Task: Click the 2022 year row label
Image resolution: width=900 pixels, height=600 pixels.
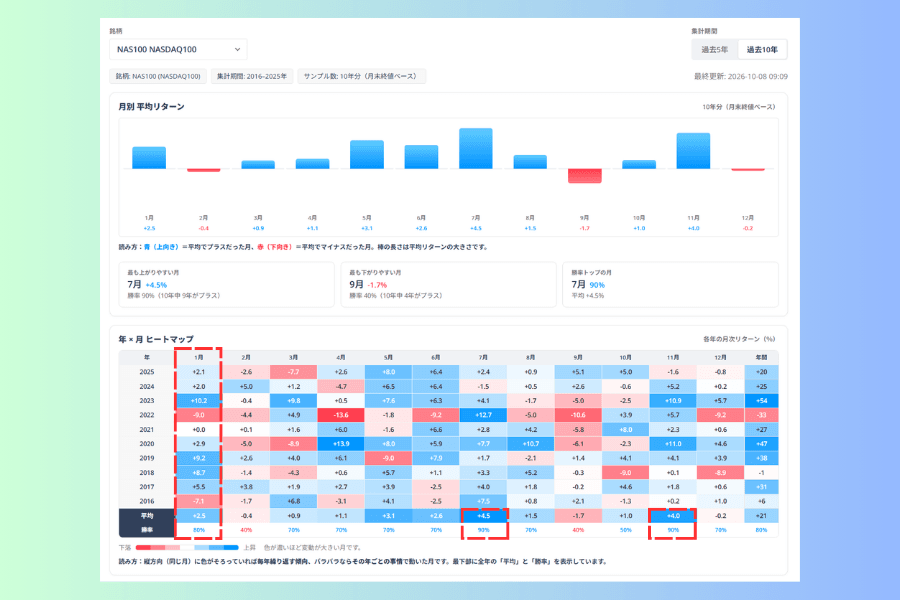Action: (x=147, y=415)
